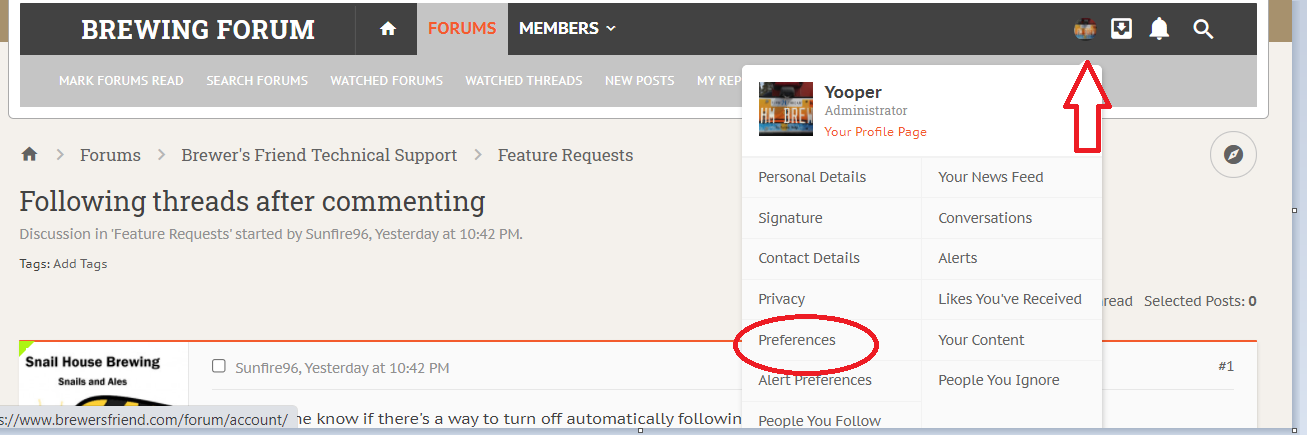1307x435 pixels.
Task: Open the user avatar account menu
Action: [x=1085, y=29]
